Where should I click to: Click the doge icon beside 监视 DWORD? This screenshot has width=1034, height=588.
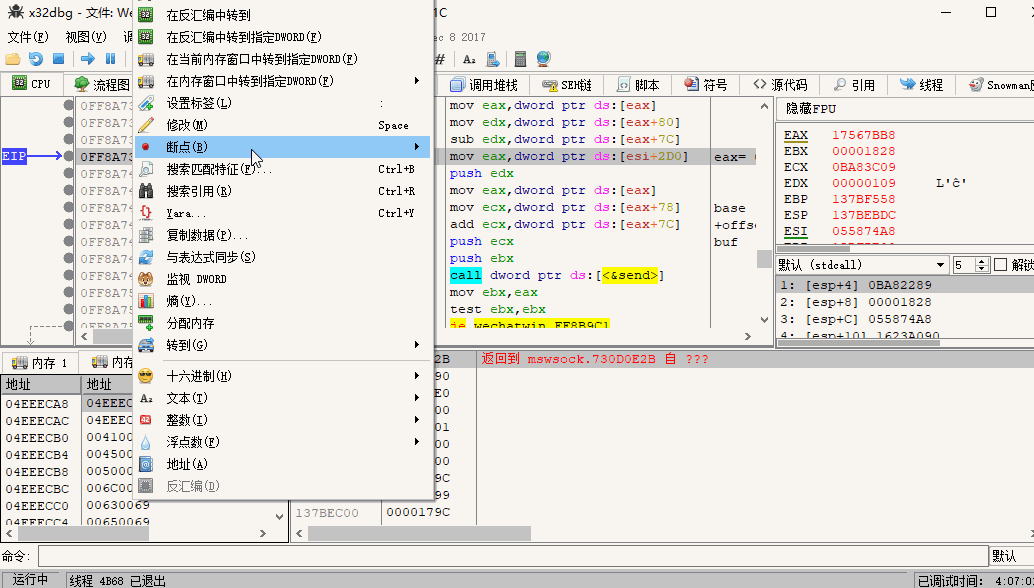146,279
